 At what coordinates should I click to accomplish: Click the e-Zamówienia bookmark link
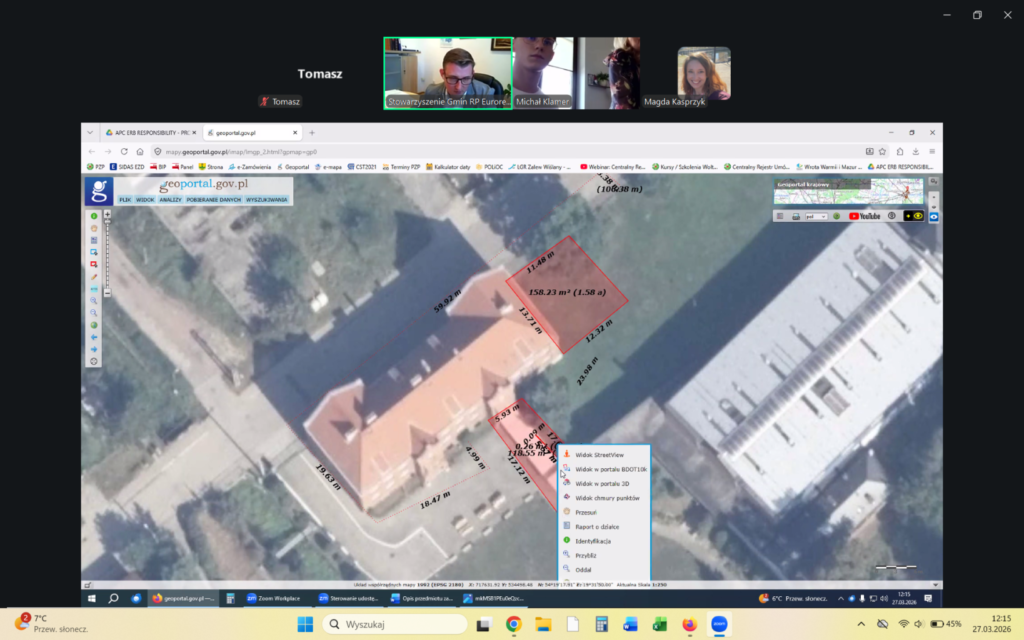(252, 167)
